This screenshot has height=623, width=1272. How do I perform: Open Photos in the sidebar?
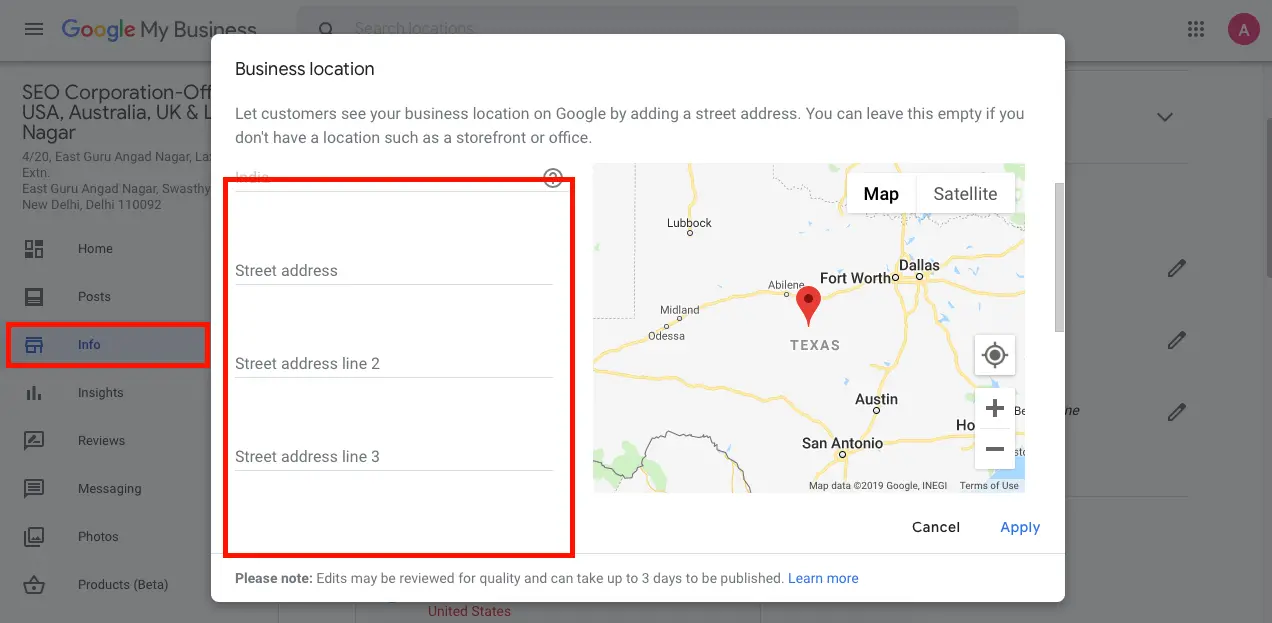pos(98,537)
